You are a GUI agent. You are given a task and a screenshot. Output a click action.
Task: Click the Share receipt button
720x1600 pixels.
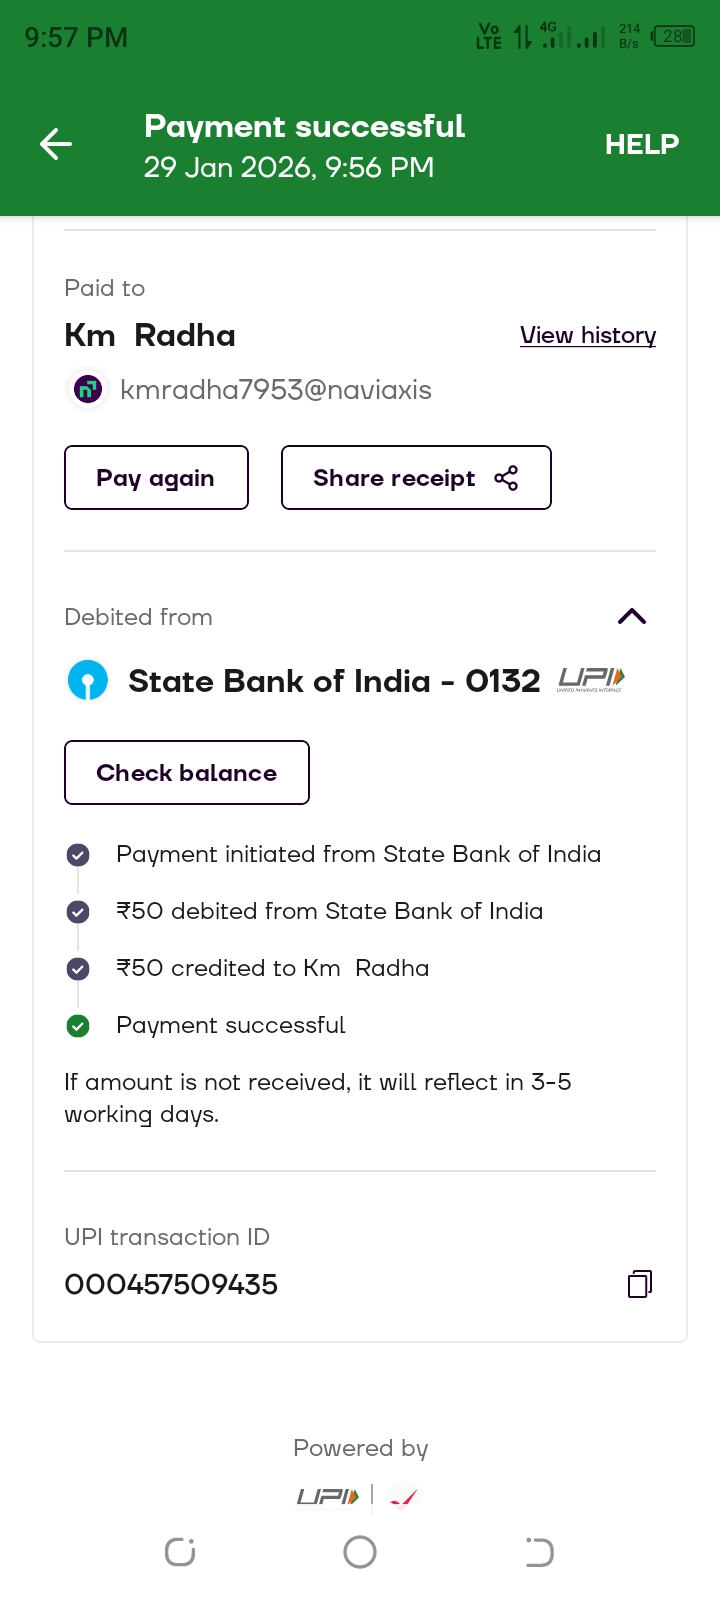[x=416, y=478]
